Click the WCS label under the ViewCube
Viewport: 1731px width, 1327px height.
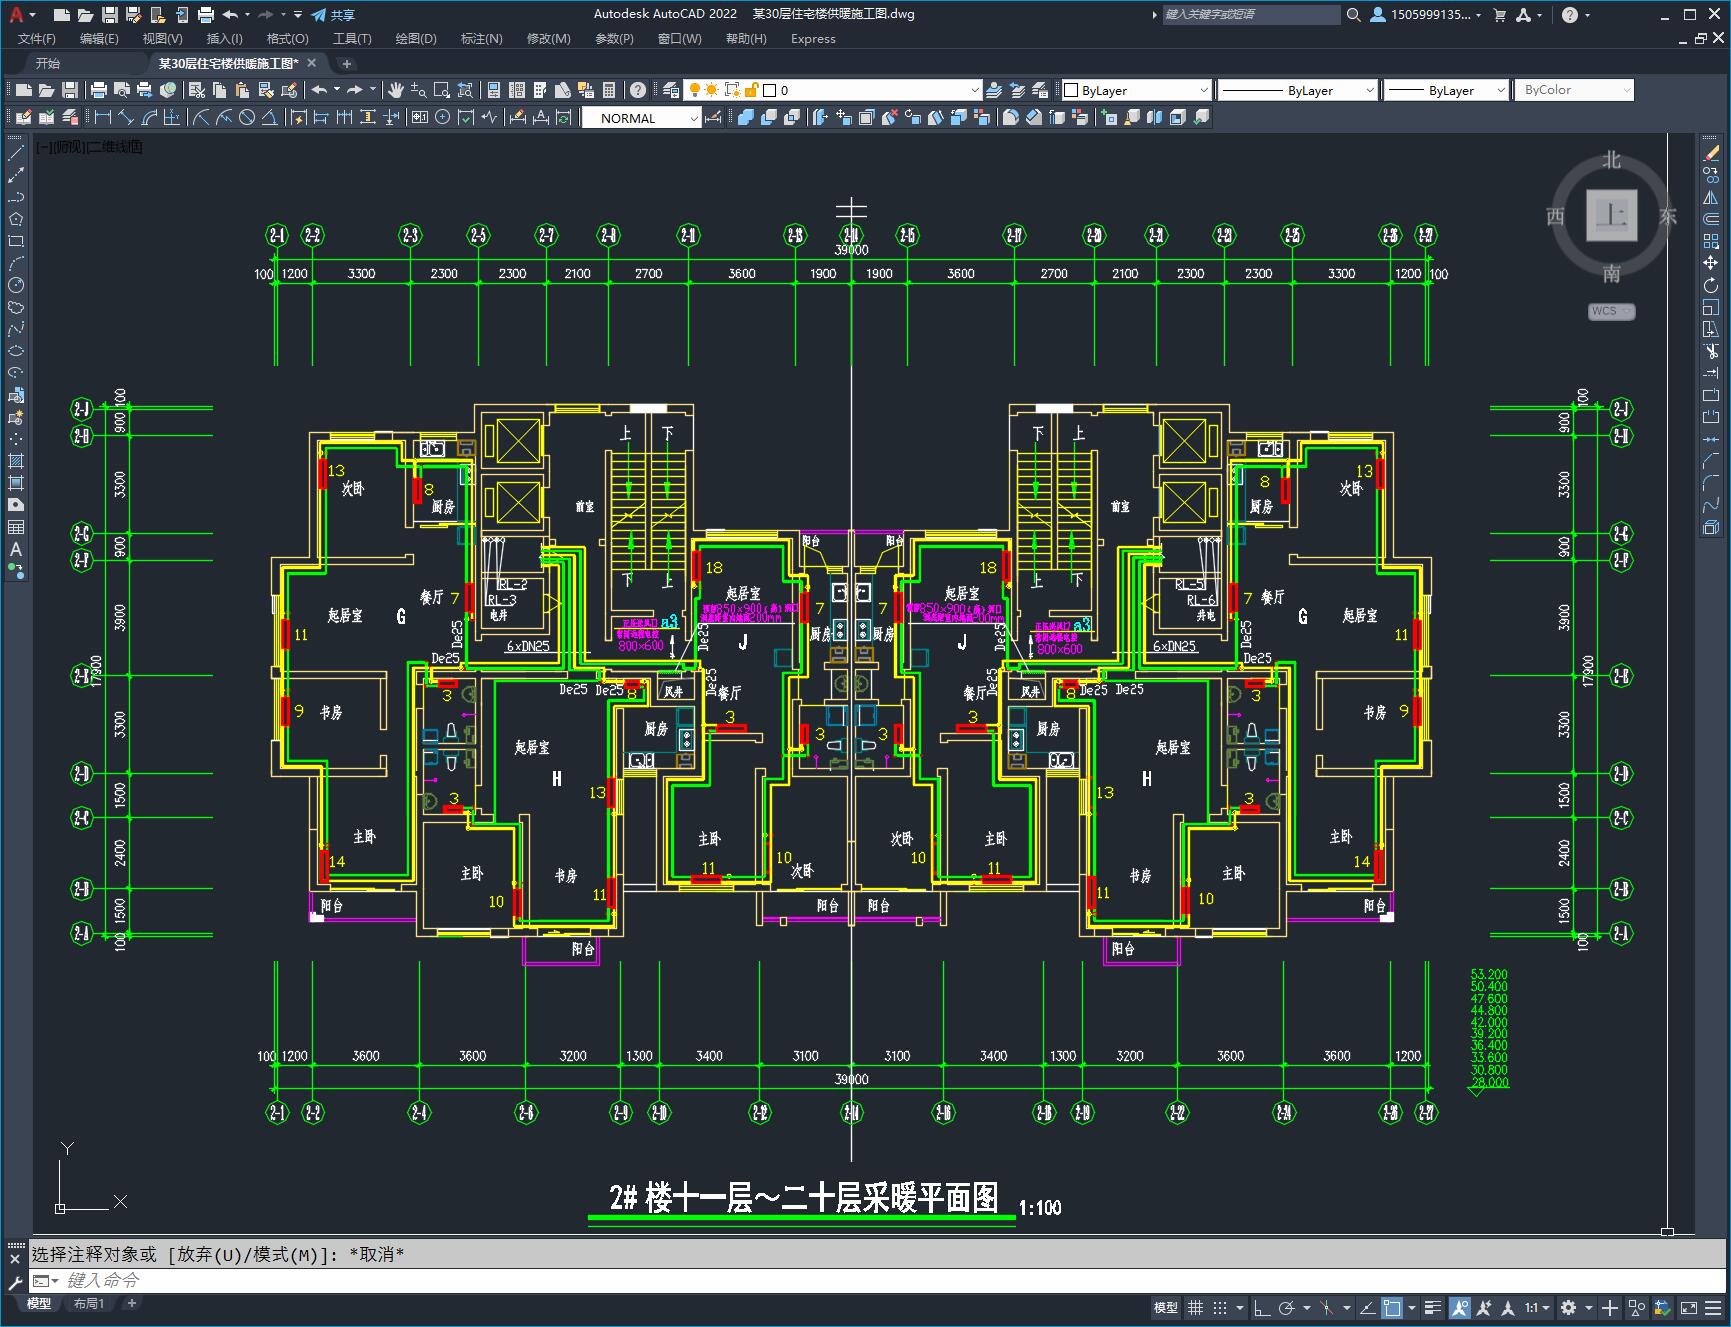point(1611,311)
